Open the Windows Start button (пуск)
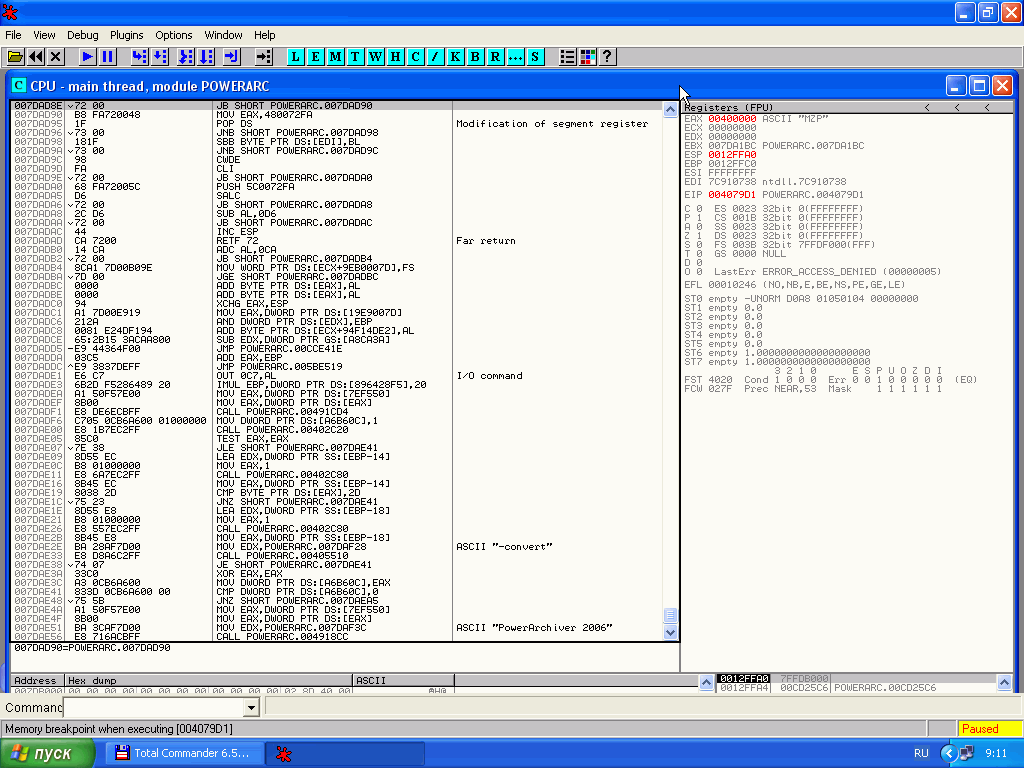The height and width of the screenshot is (768, 1024). click(46, 753)
